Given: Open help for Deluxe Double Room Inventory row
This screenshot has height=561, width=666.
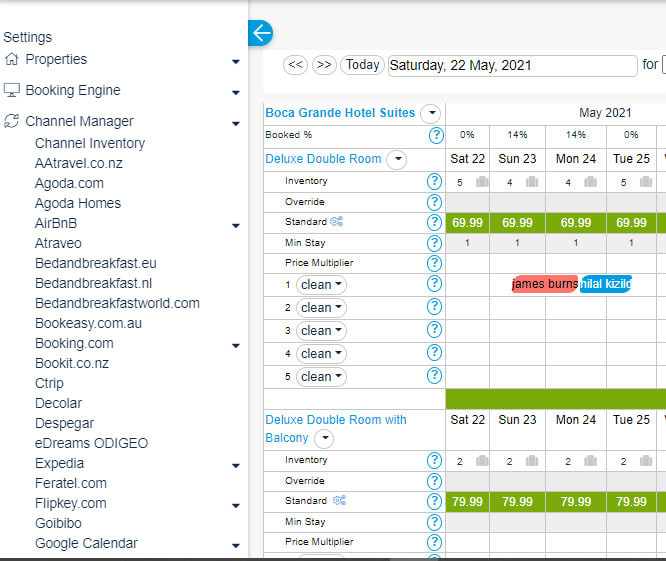Looking at the screenshot, I should tap(434, 181).
